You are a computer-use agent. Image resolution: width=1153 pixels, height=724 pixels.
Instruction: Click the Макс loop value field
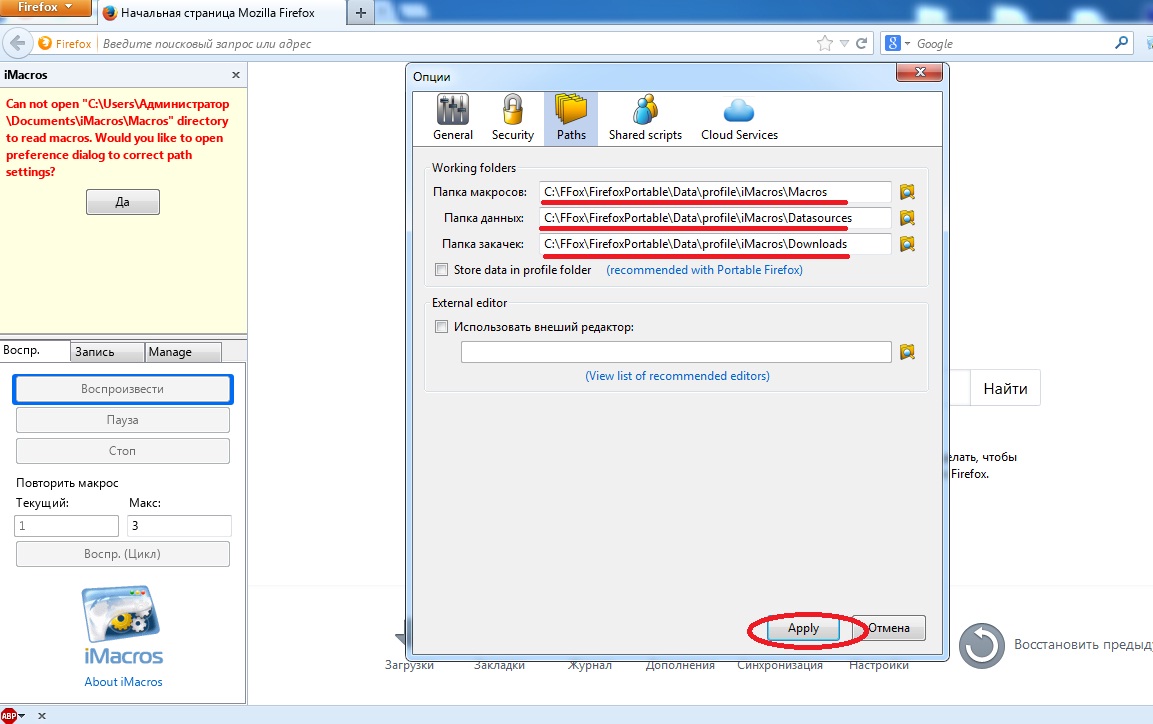pyautogui.click(x=179, y=526)
